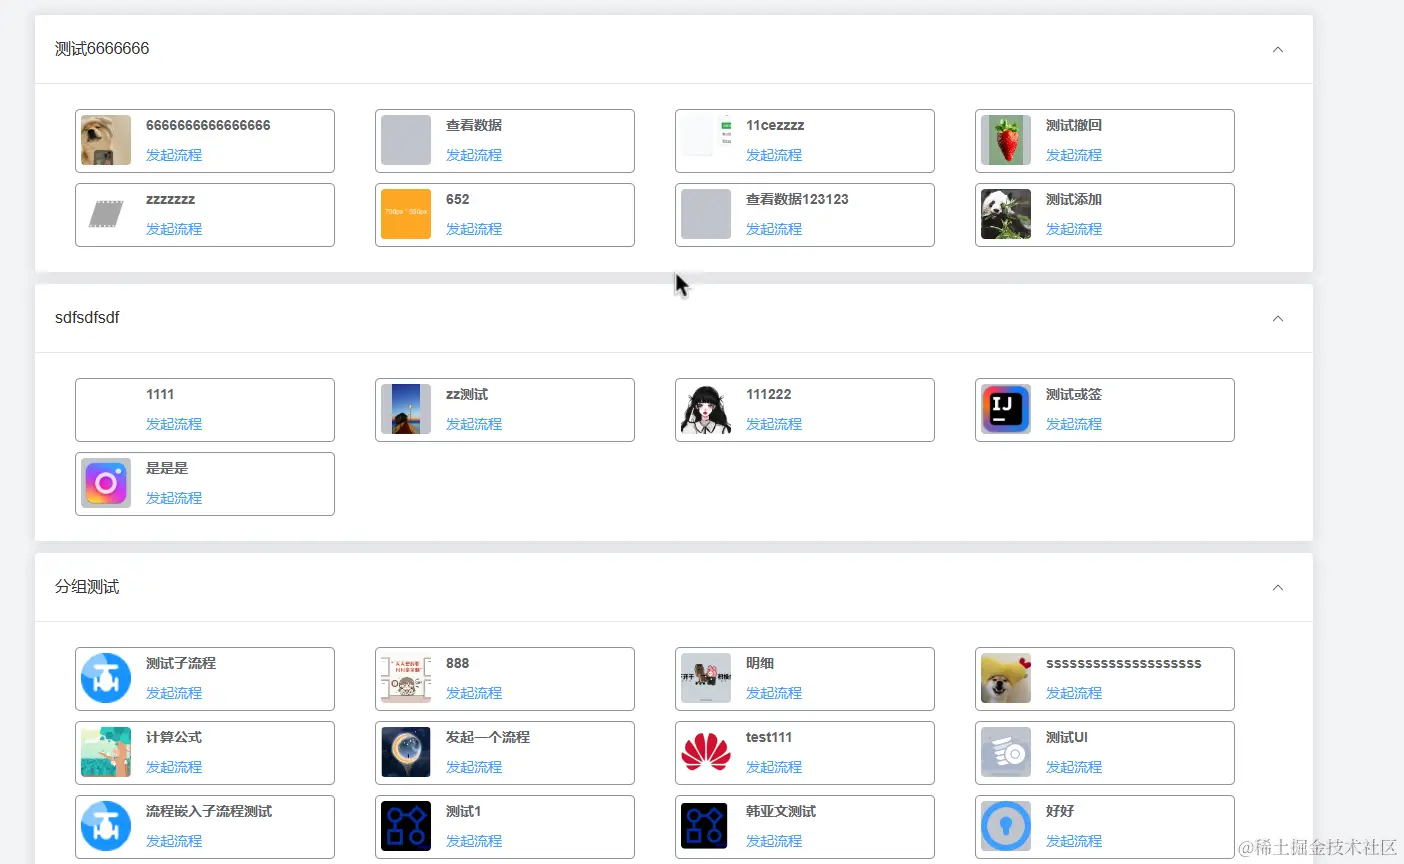This screenshot has width=1404, height=864.
Task: Click the orange icon of flow 652
Action: point(406,214)
